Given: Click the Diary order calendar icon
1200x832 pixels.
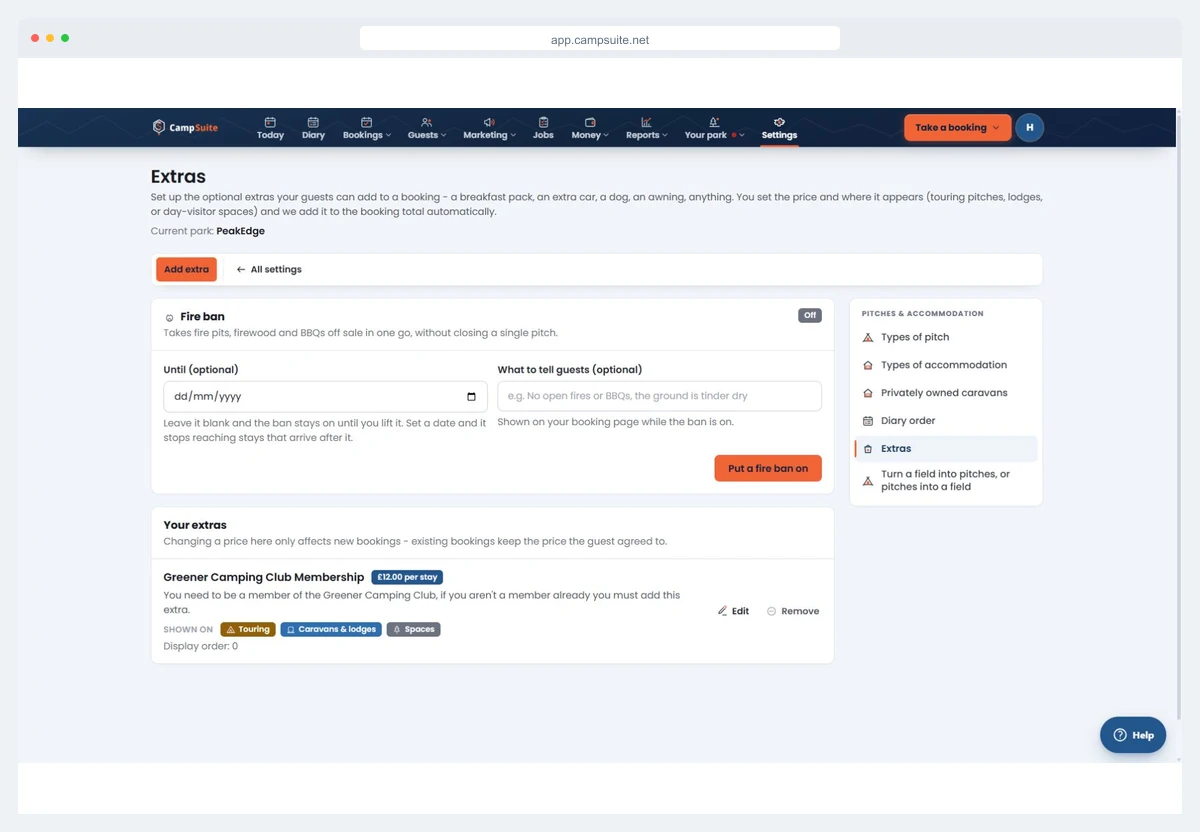Looking at the screenshot, I should [x=868, y=421].
